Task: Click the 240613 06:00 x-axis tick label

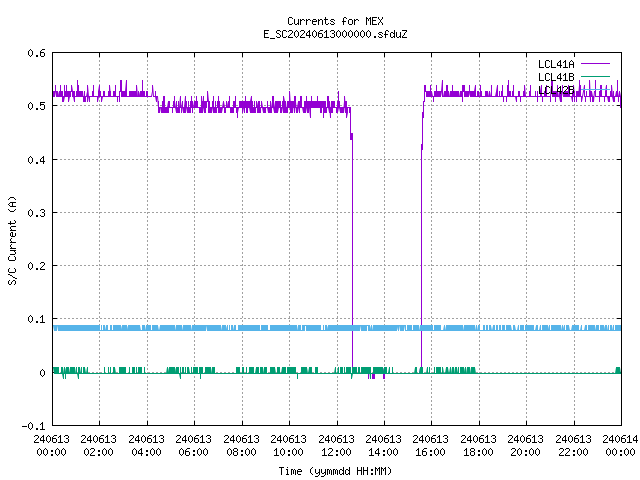Action: (x=193, y=445)
